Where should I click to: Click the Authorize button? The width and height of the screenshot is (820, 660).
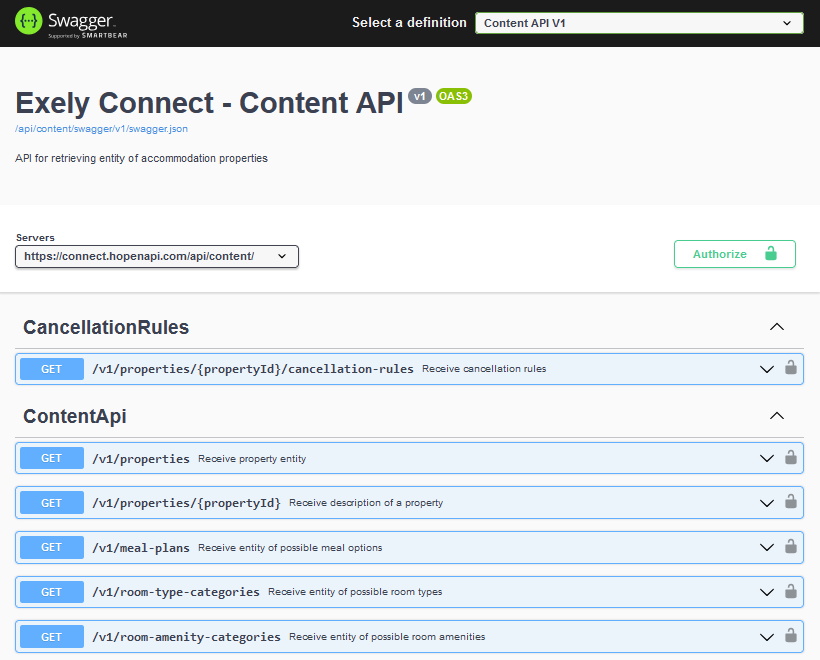735,254
